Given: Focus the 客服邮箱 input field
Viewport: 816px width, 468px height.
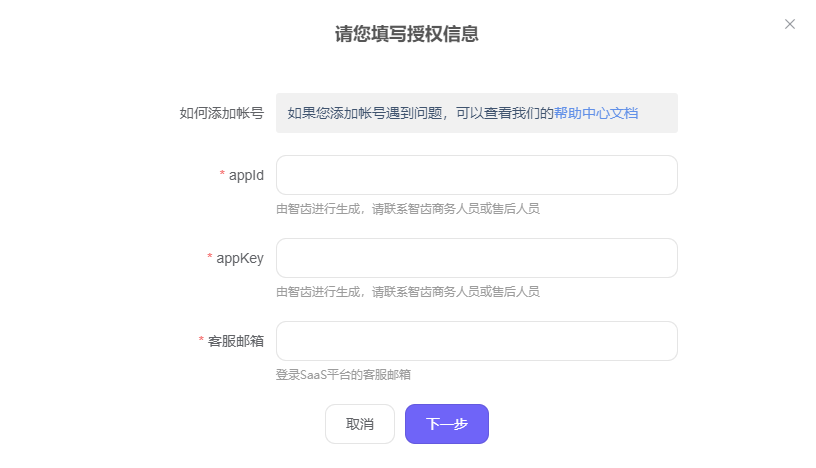Looking at the screenshot, I should [477, 341].
